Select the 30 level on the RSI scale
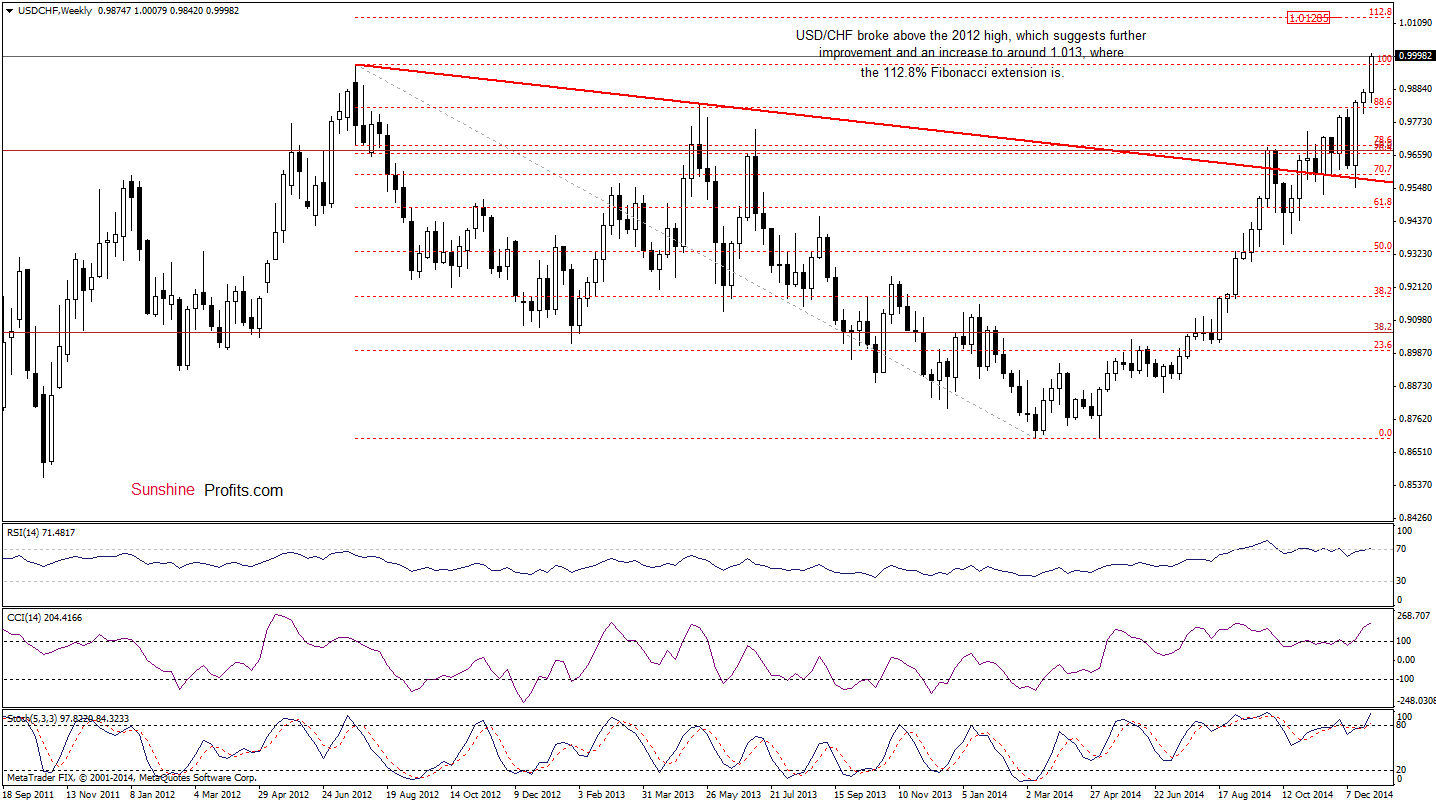 [1403, 581]
